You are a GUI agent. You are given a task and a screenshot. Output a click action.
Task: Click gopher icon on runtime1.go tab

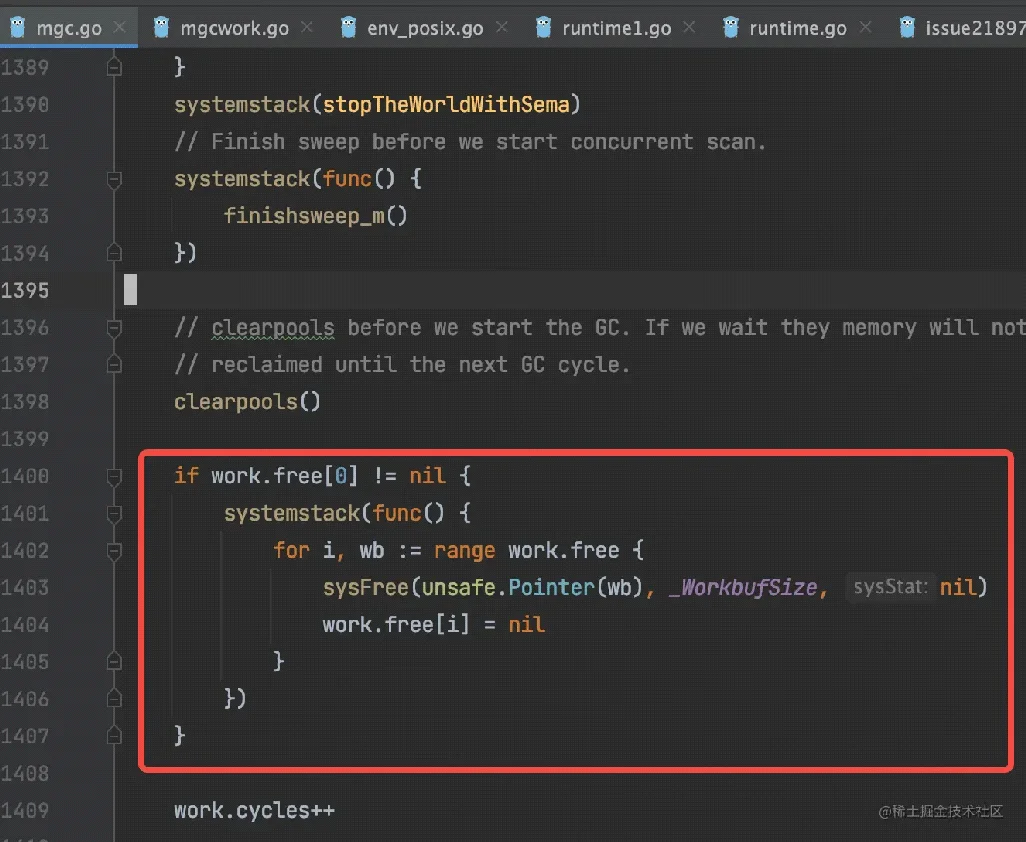click(x=543, y=27)
